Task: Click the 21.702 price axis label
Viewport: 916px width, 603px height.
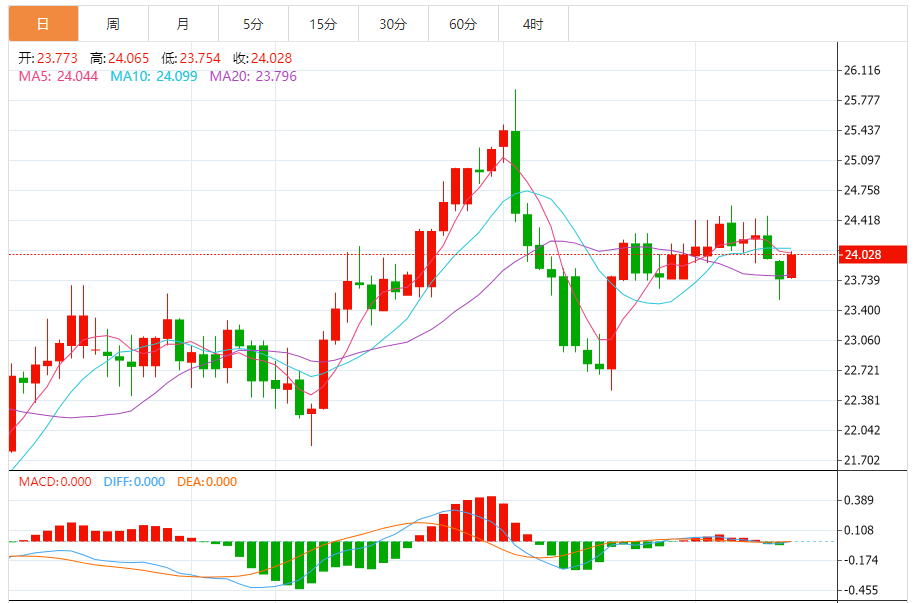Action: point(862,460)
